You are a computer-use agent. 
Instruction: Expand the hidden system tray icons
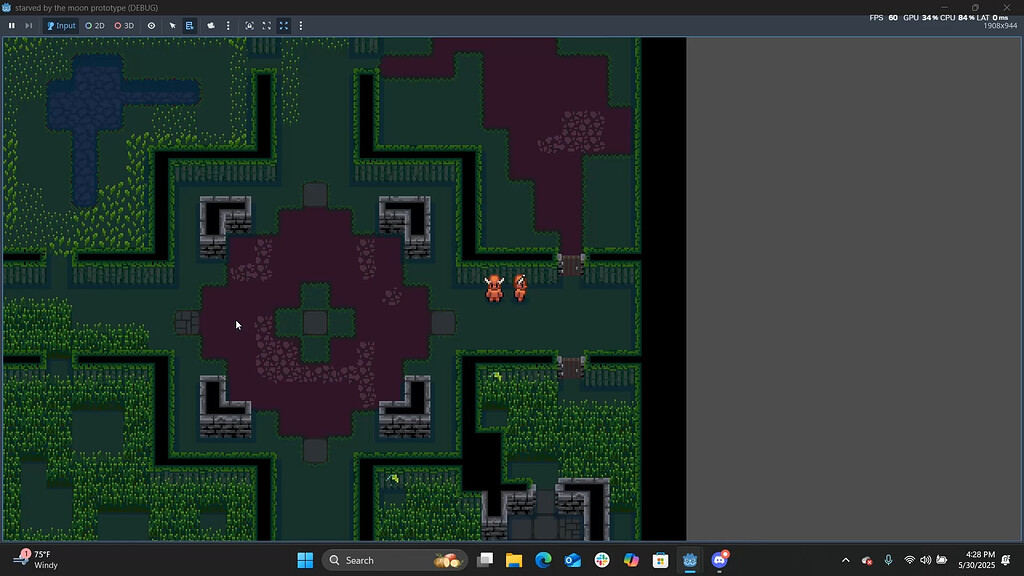tap(846, 560)
